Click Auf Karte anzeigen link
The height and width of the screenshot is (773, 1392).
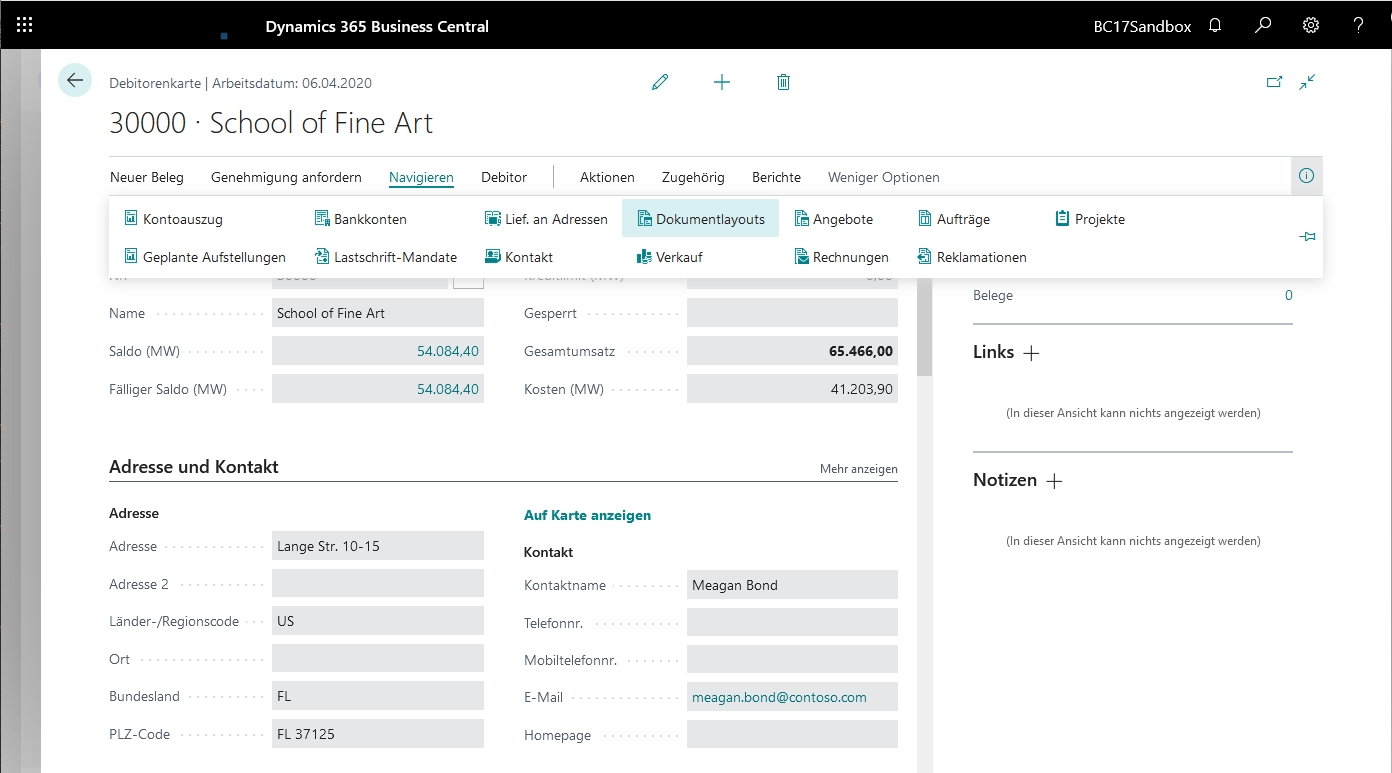coord(587,515)
